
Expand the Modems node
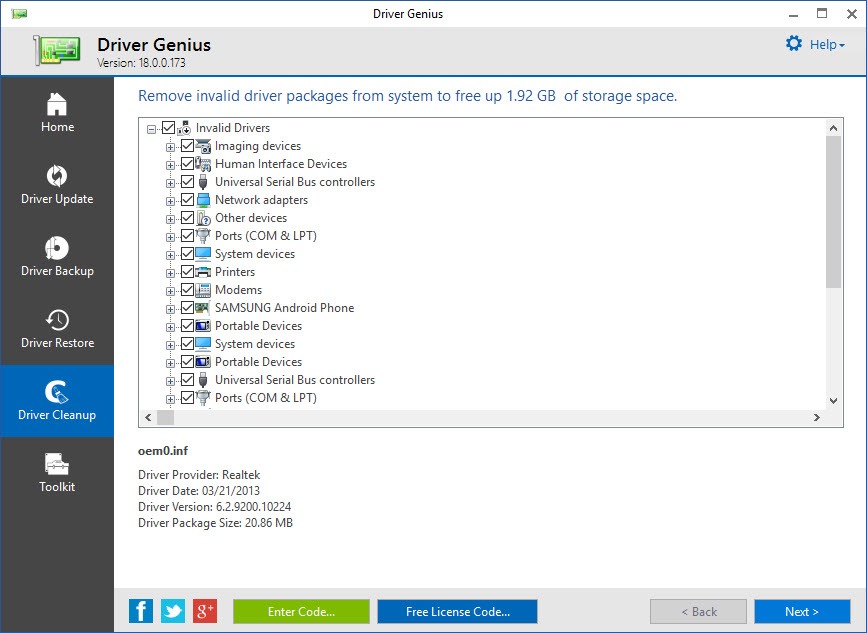[170, 291]
